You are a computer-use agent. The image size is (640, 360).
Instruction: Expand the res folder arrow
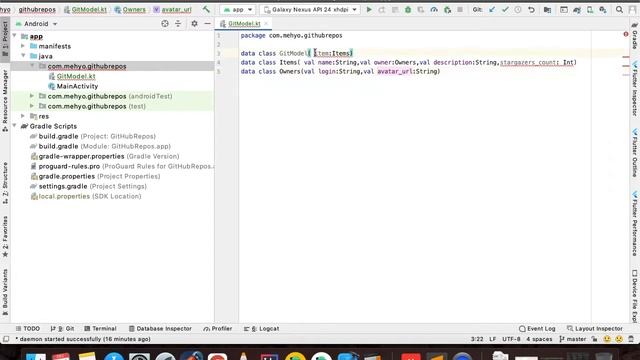(23, 116)
